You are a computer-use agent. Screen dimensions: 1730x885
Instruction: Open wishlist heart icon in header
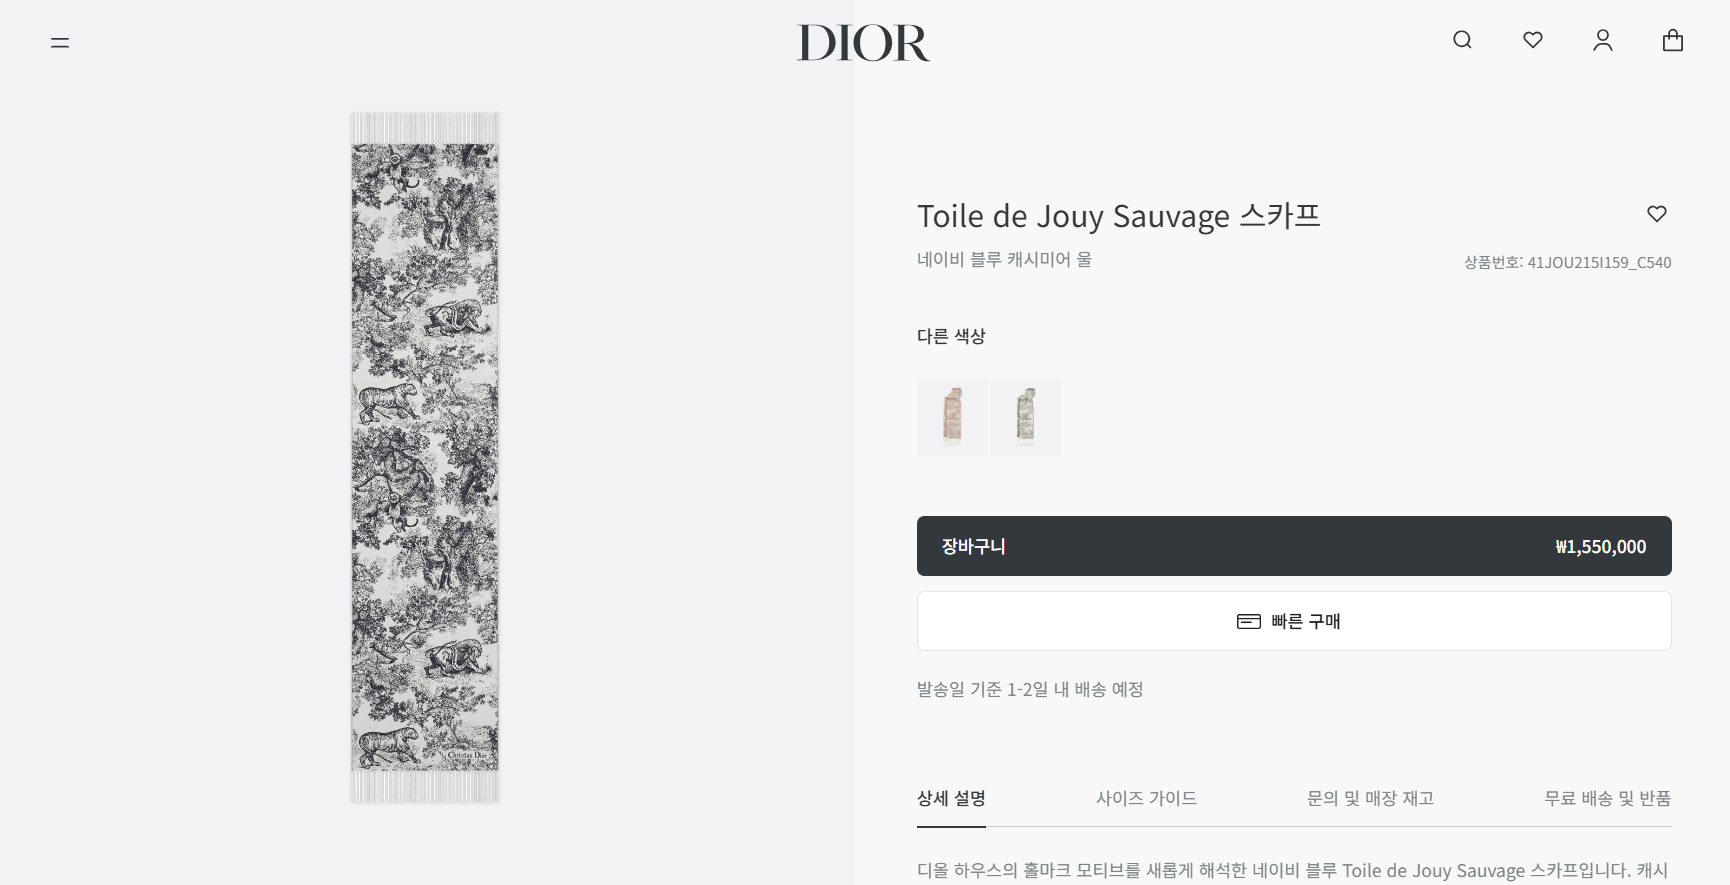click(x=1533, y=40)
